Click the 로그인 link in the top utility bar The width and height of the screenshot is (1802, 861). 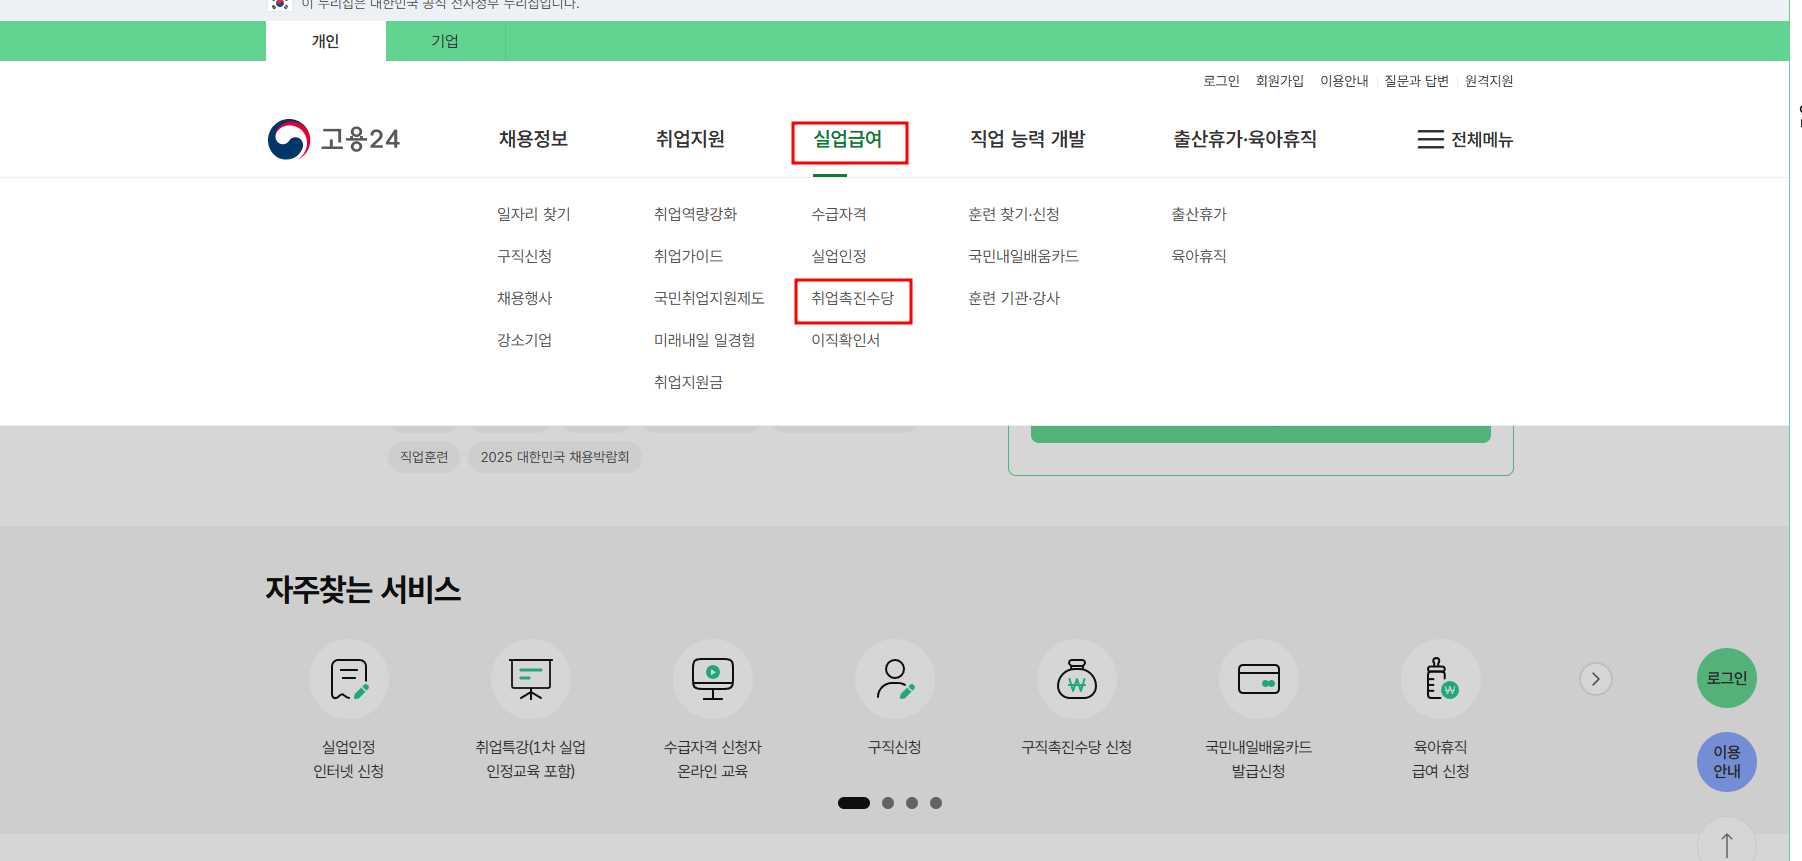(x=1221, y=81)
